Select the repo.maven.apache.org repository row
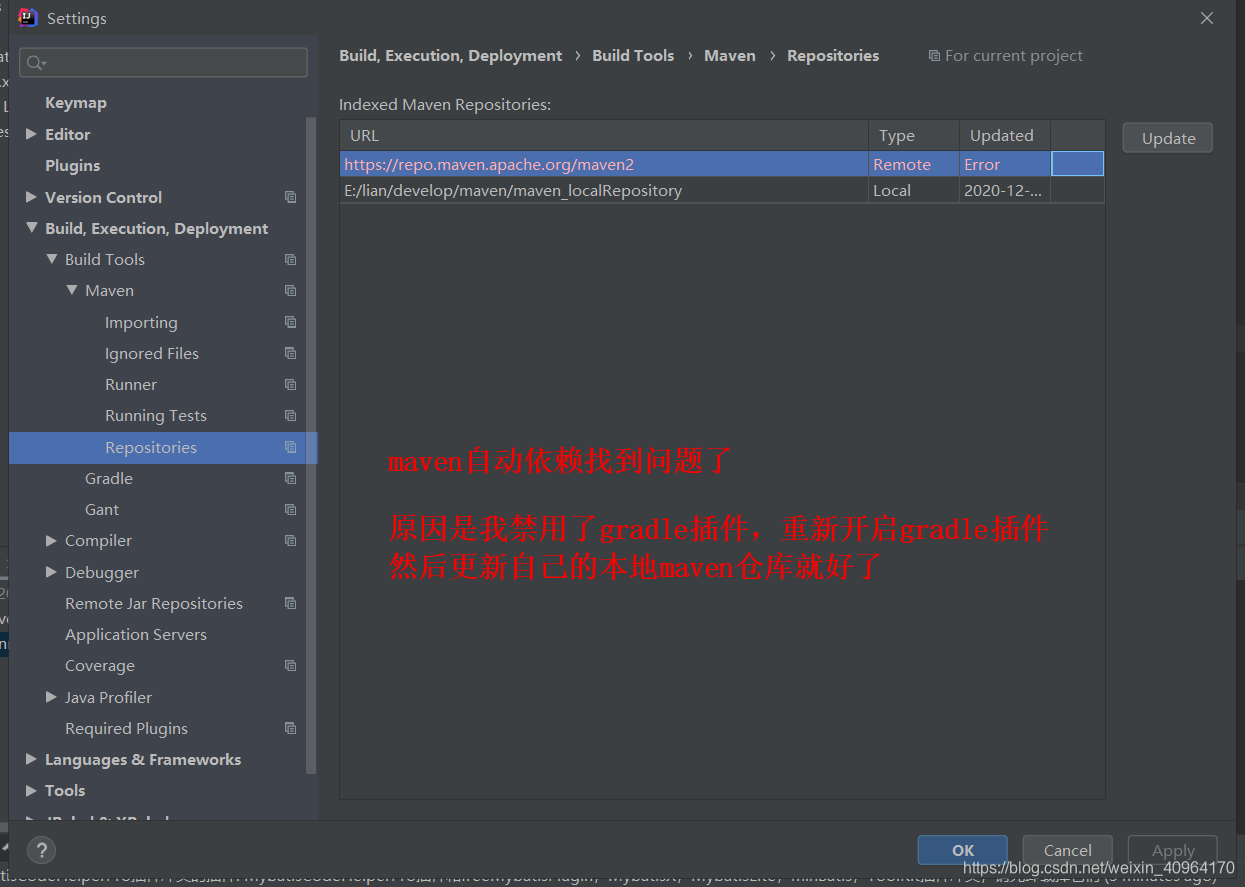This screenshot has width=1245, height=887. coord(722,164)
